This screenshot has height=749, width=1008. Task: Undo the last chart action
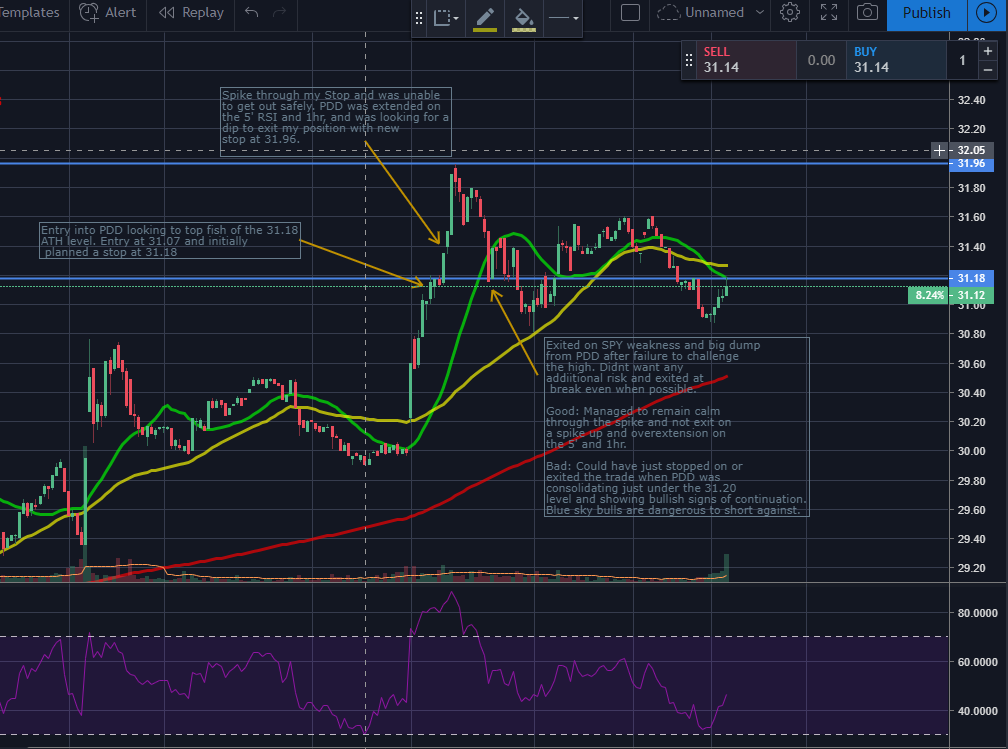pyautogui.click(x=251, y=13)
